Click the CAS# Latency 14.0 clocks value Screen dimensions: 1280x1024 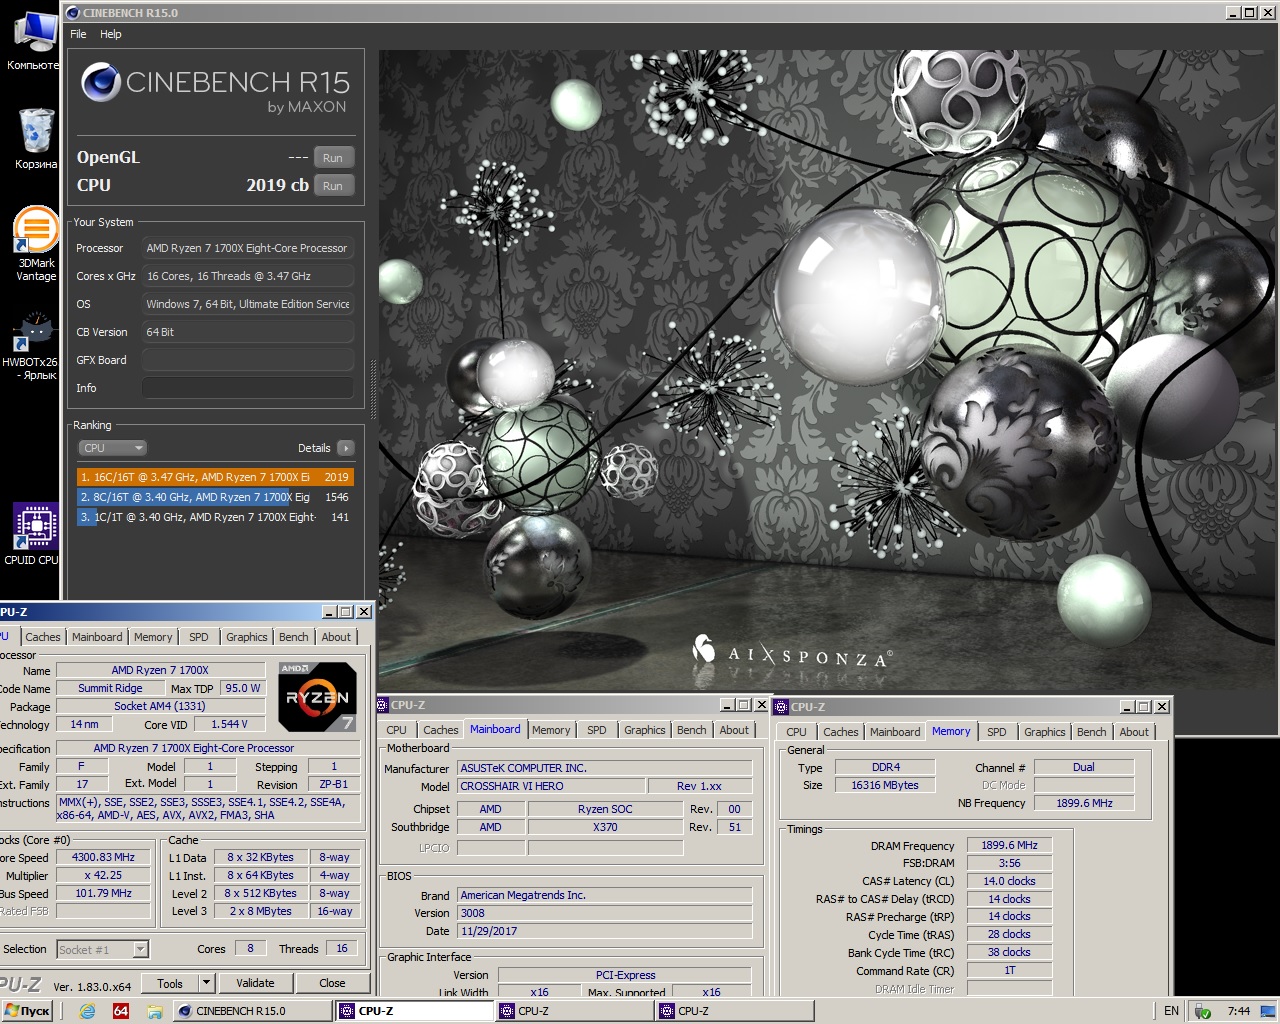(x=1009, y=881)
